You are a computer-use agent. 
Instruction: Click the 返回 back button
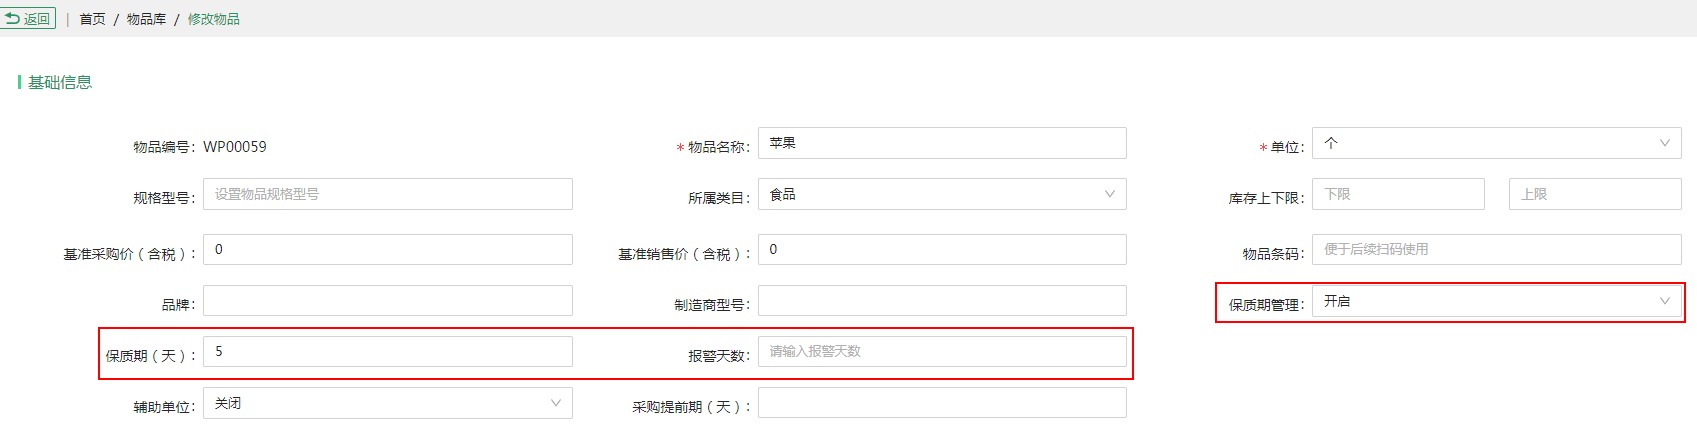(27, 19)
